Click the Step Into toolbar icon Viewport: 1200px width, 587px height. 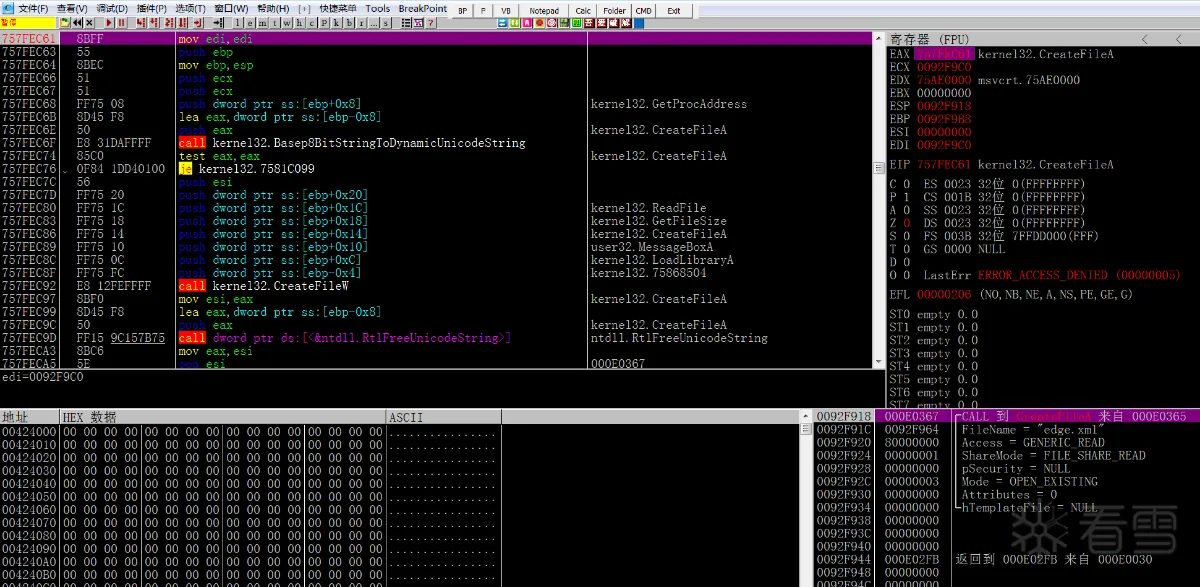[x=140, y=22]
